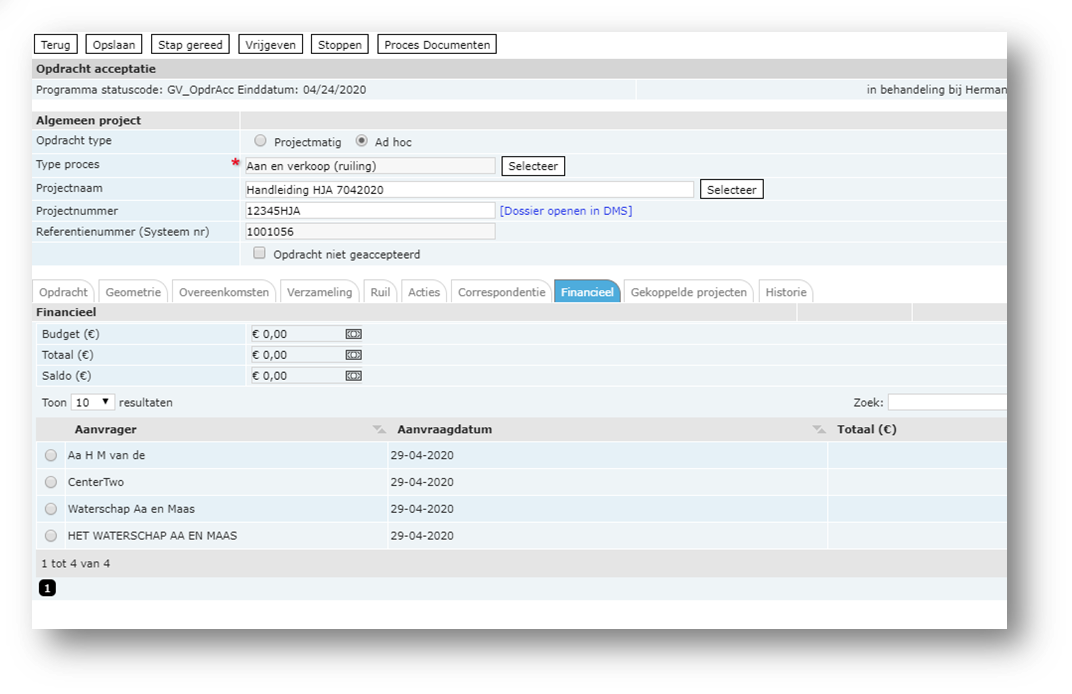This screenshot has width=1072, height=694.
Task: Sort by Aanvraagdatum column arrow icon
Action: coord(819,430)
